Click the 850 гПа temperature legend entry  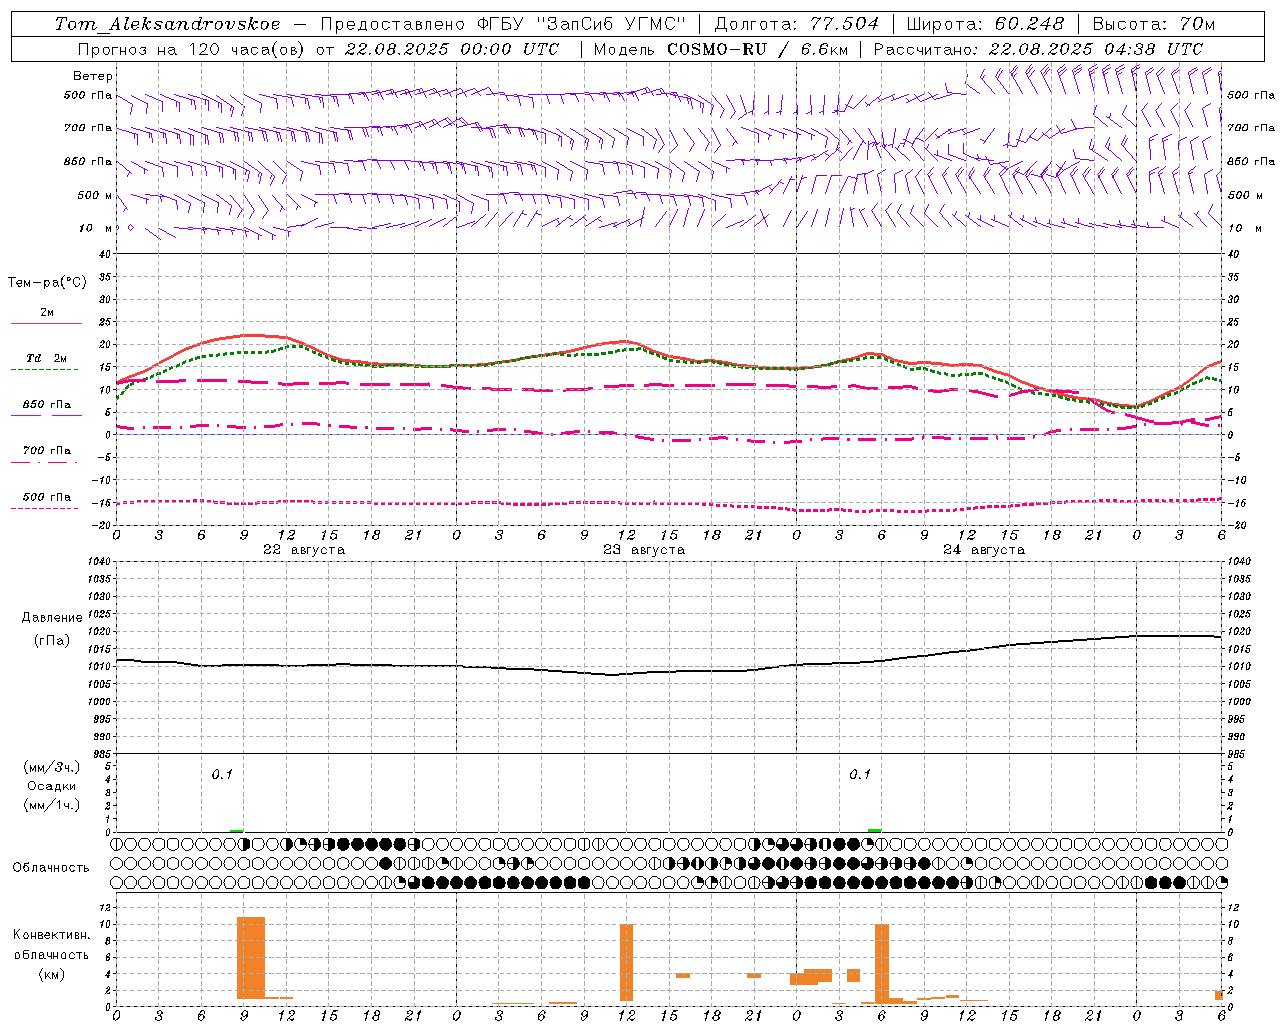[47, 405]
